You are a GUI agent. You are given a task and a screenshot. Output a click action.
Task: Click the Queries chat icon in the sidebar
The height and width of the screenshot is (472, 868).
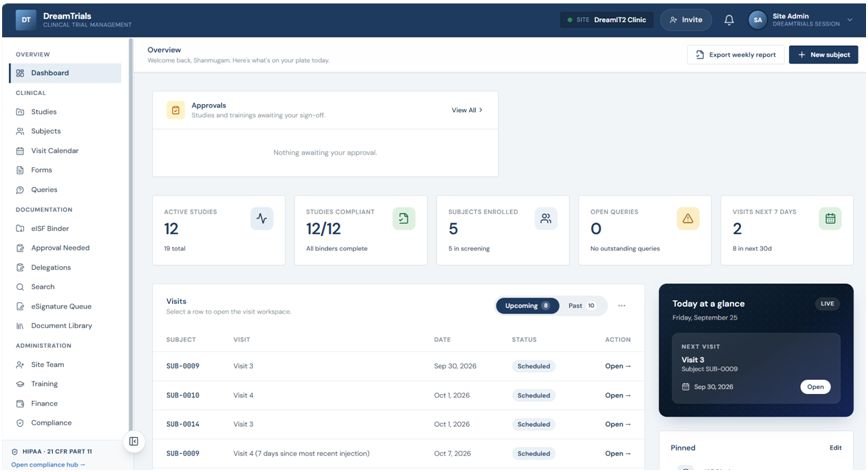click(x=20, y=190)
